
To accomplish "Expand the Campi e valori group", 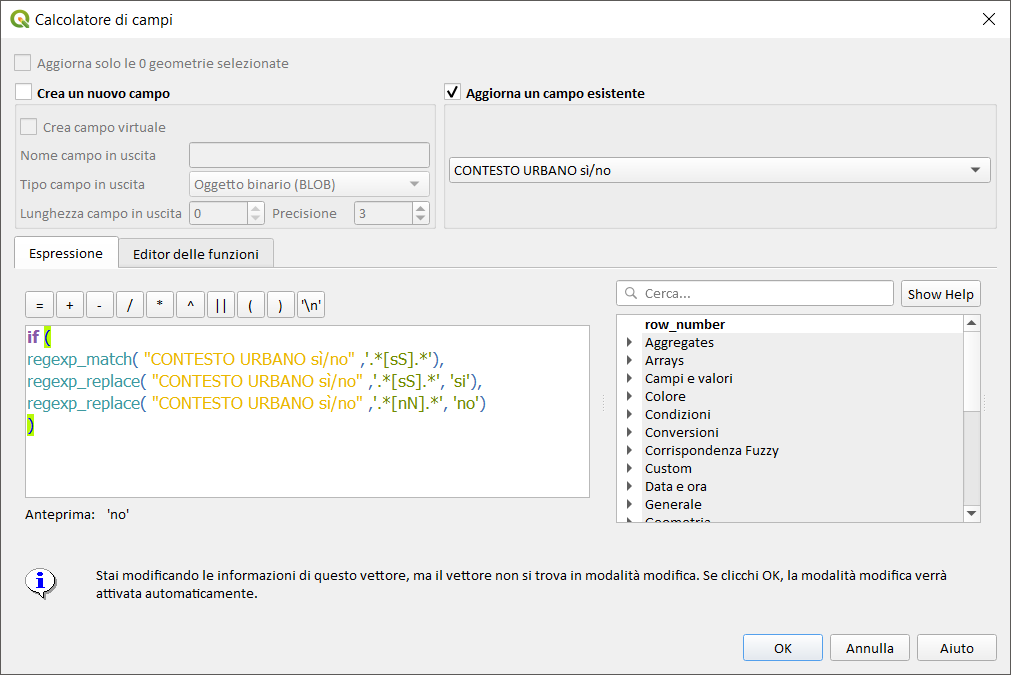I will pos(630,379).
